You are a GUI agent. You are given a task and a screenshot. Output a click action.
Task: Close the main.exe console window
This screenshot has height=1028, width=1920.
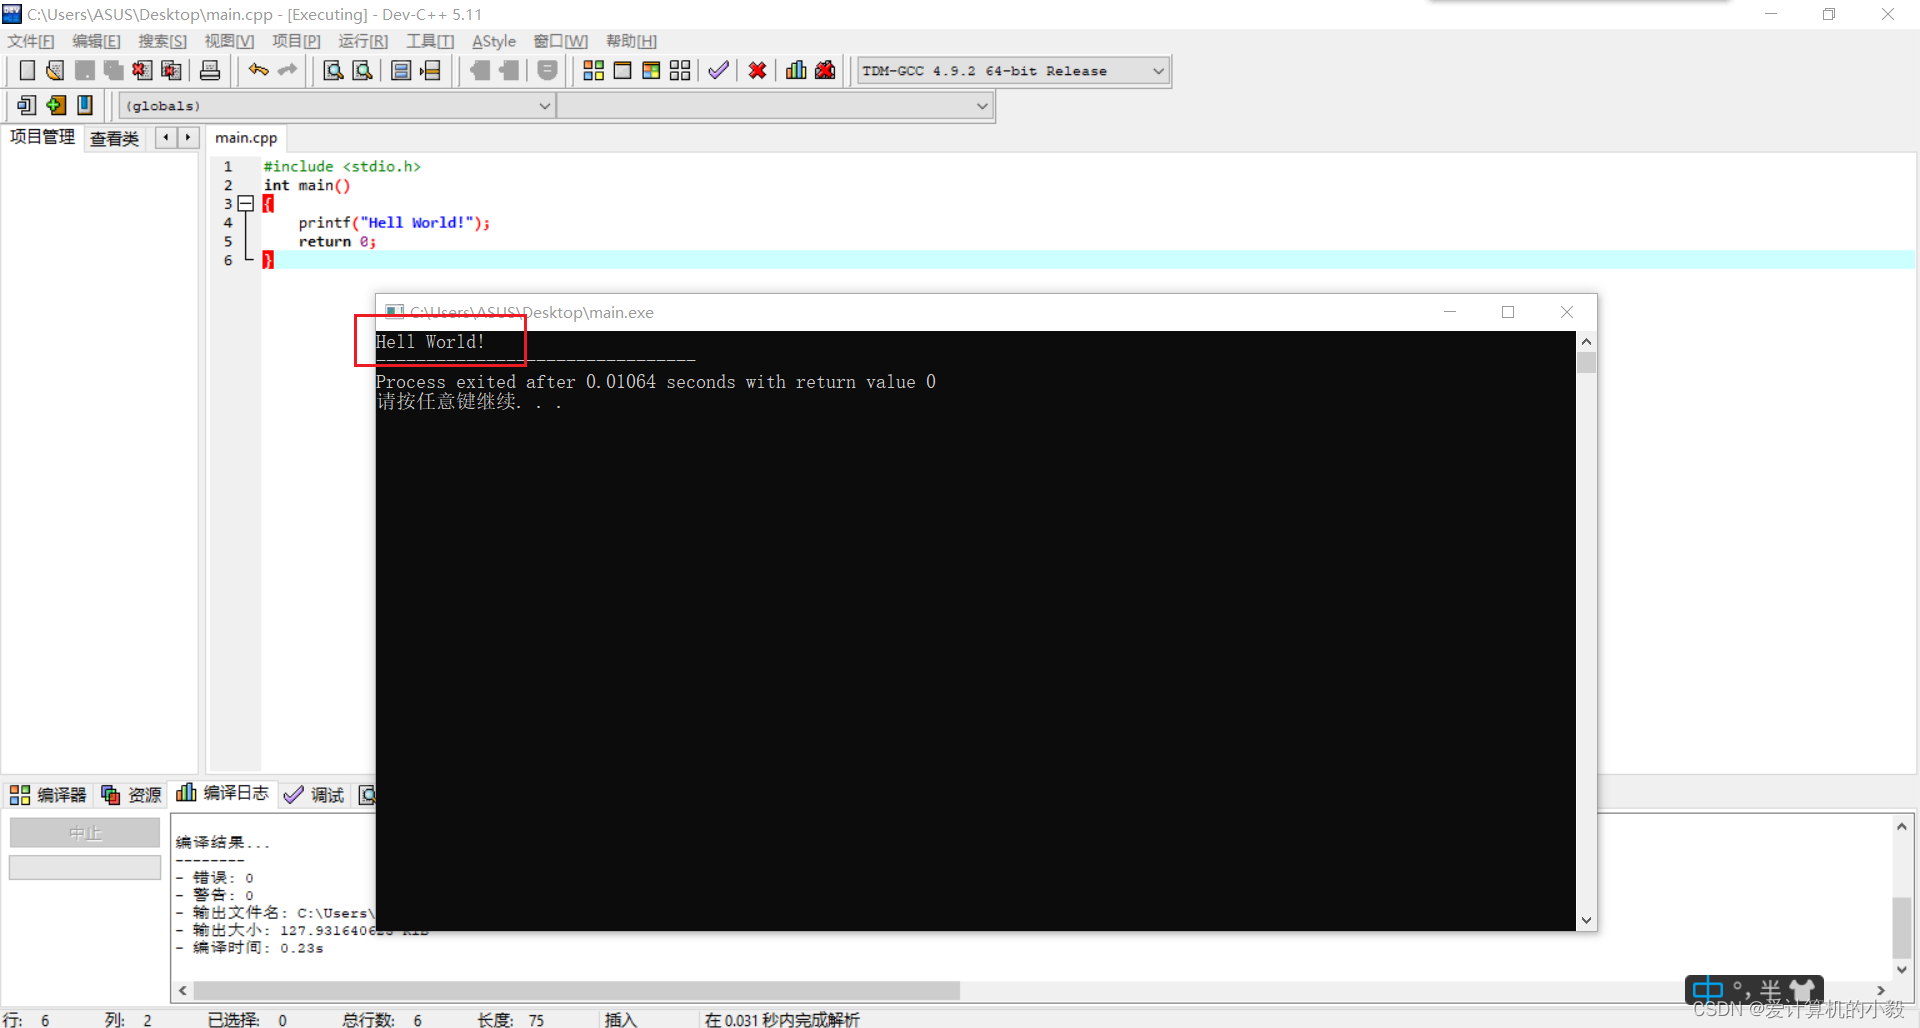[x=1567, y=312]
